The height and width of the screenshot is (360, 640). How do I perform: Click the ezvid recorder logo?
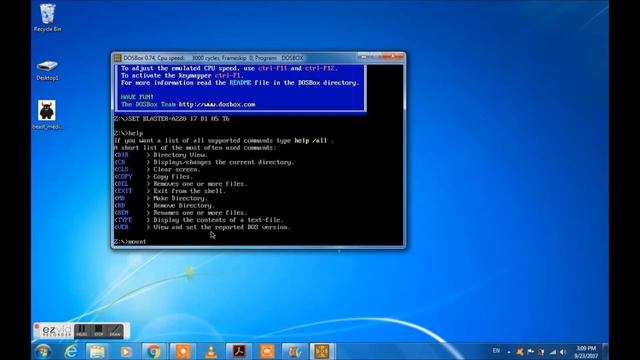pos(57,331)
